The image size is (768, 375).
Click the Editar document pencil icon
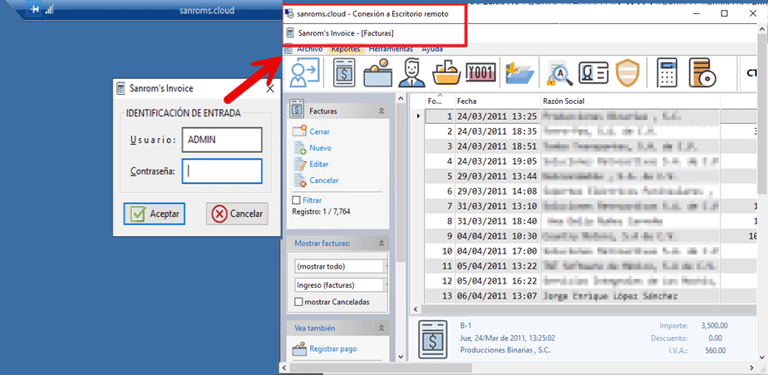[300, 164]
